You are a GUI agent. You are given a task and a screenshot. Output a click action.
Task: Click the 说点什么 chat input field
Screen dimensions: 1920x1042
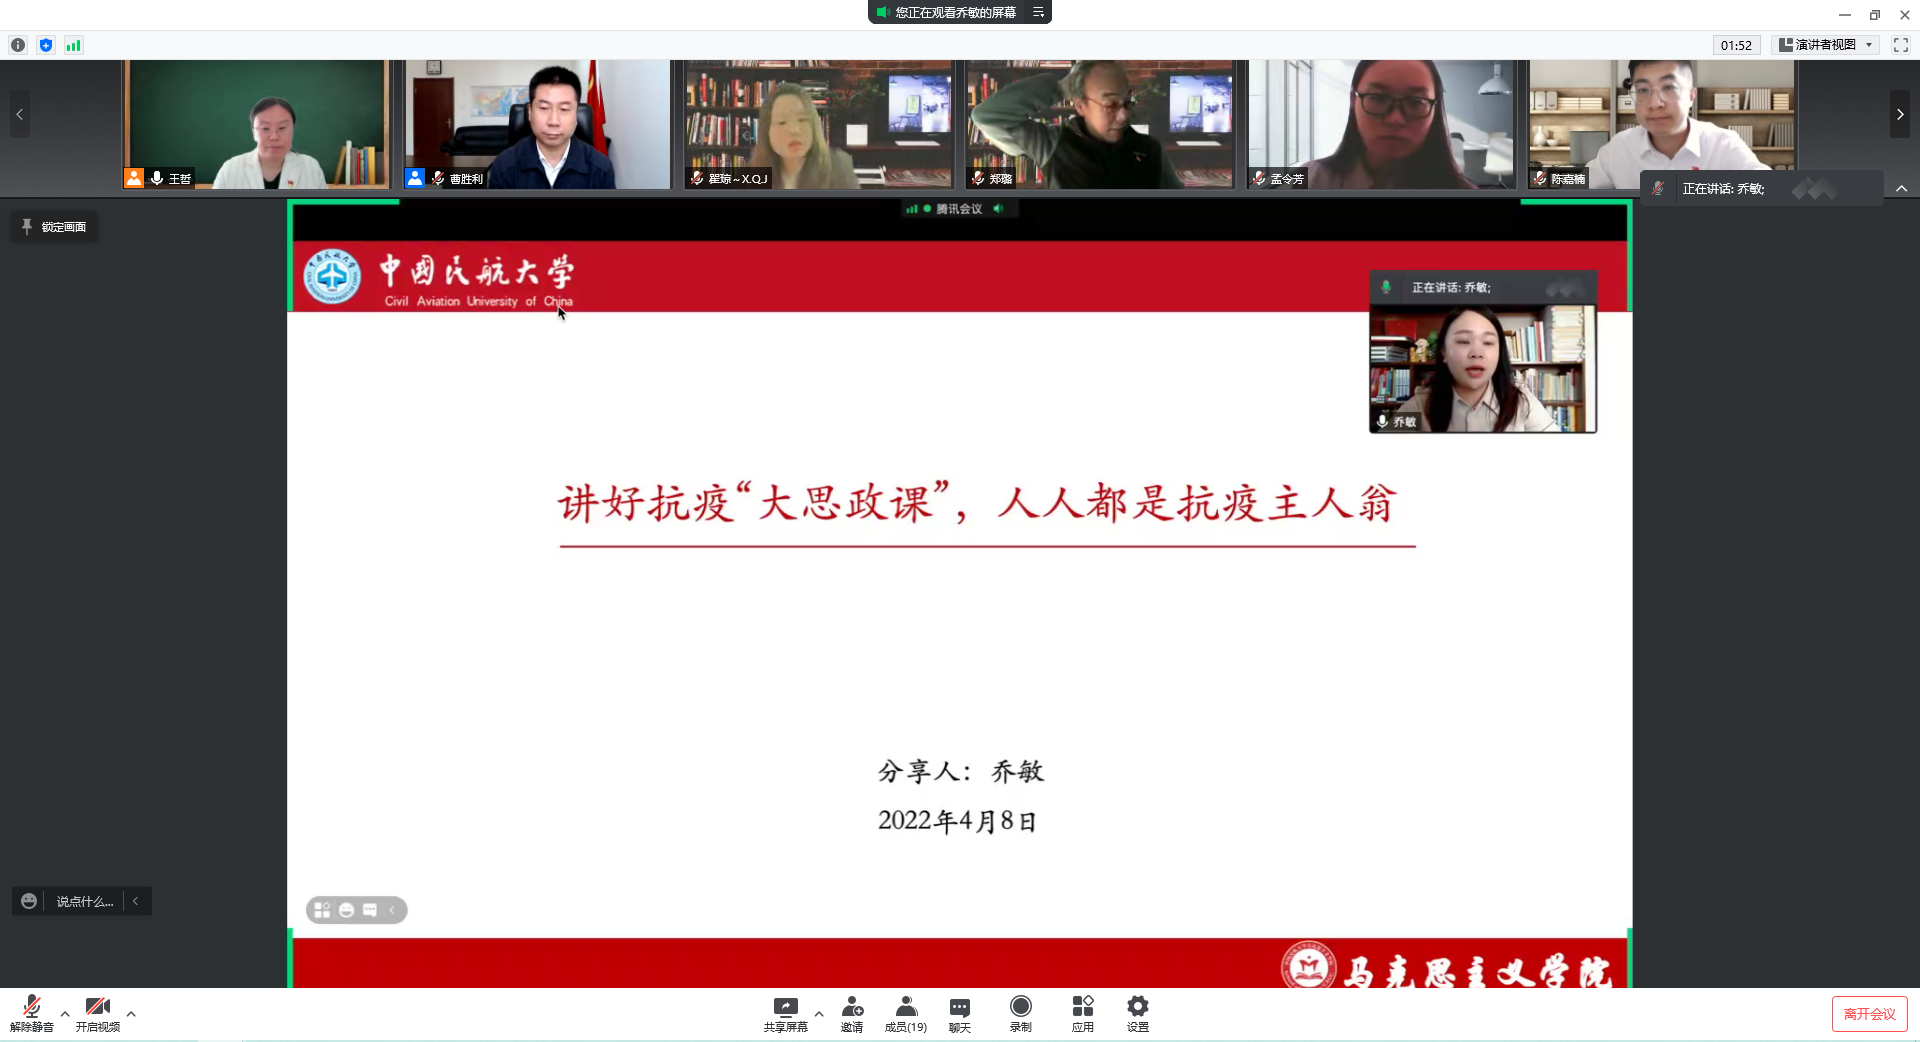tap(84, 901)
